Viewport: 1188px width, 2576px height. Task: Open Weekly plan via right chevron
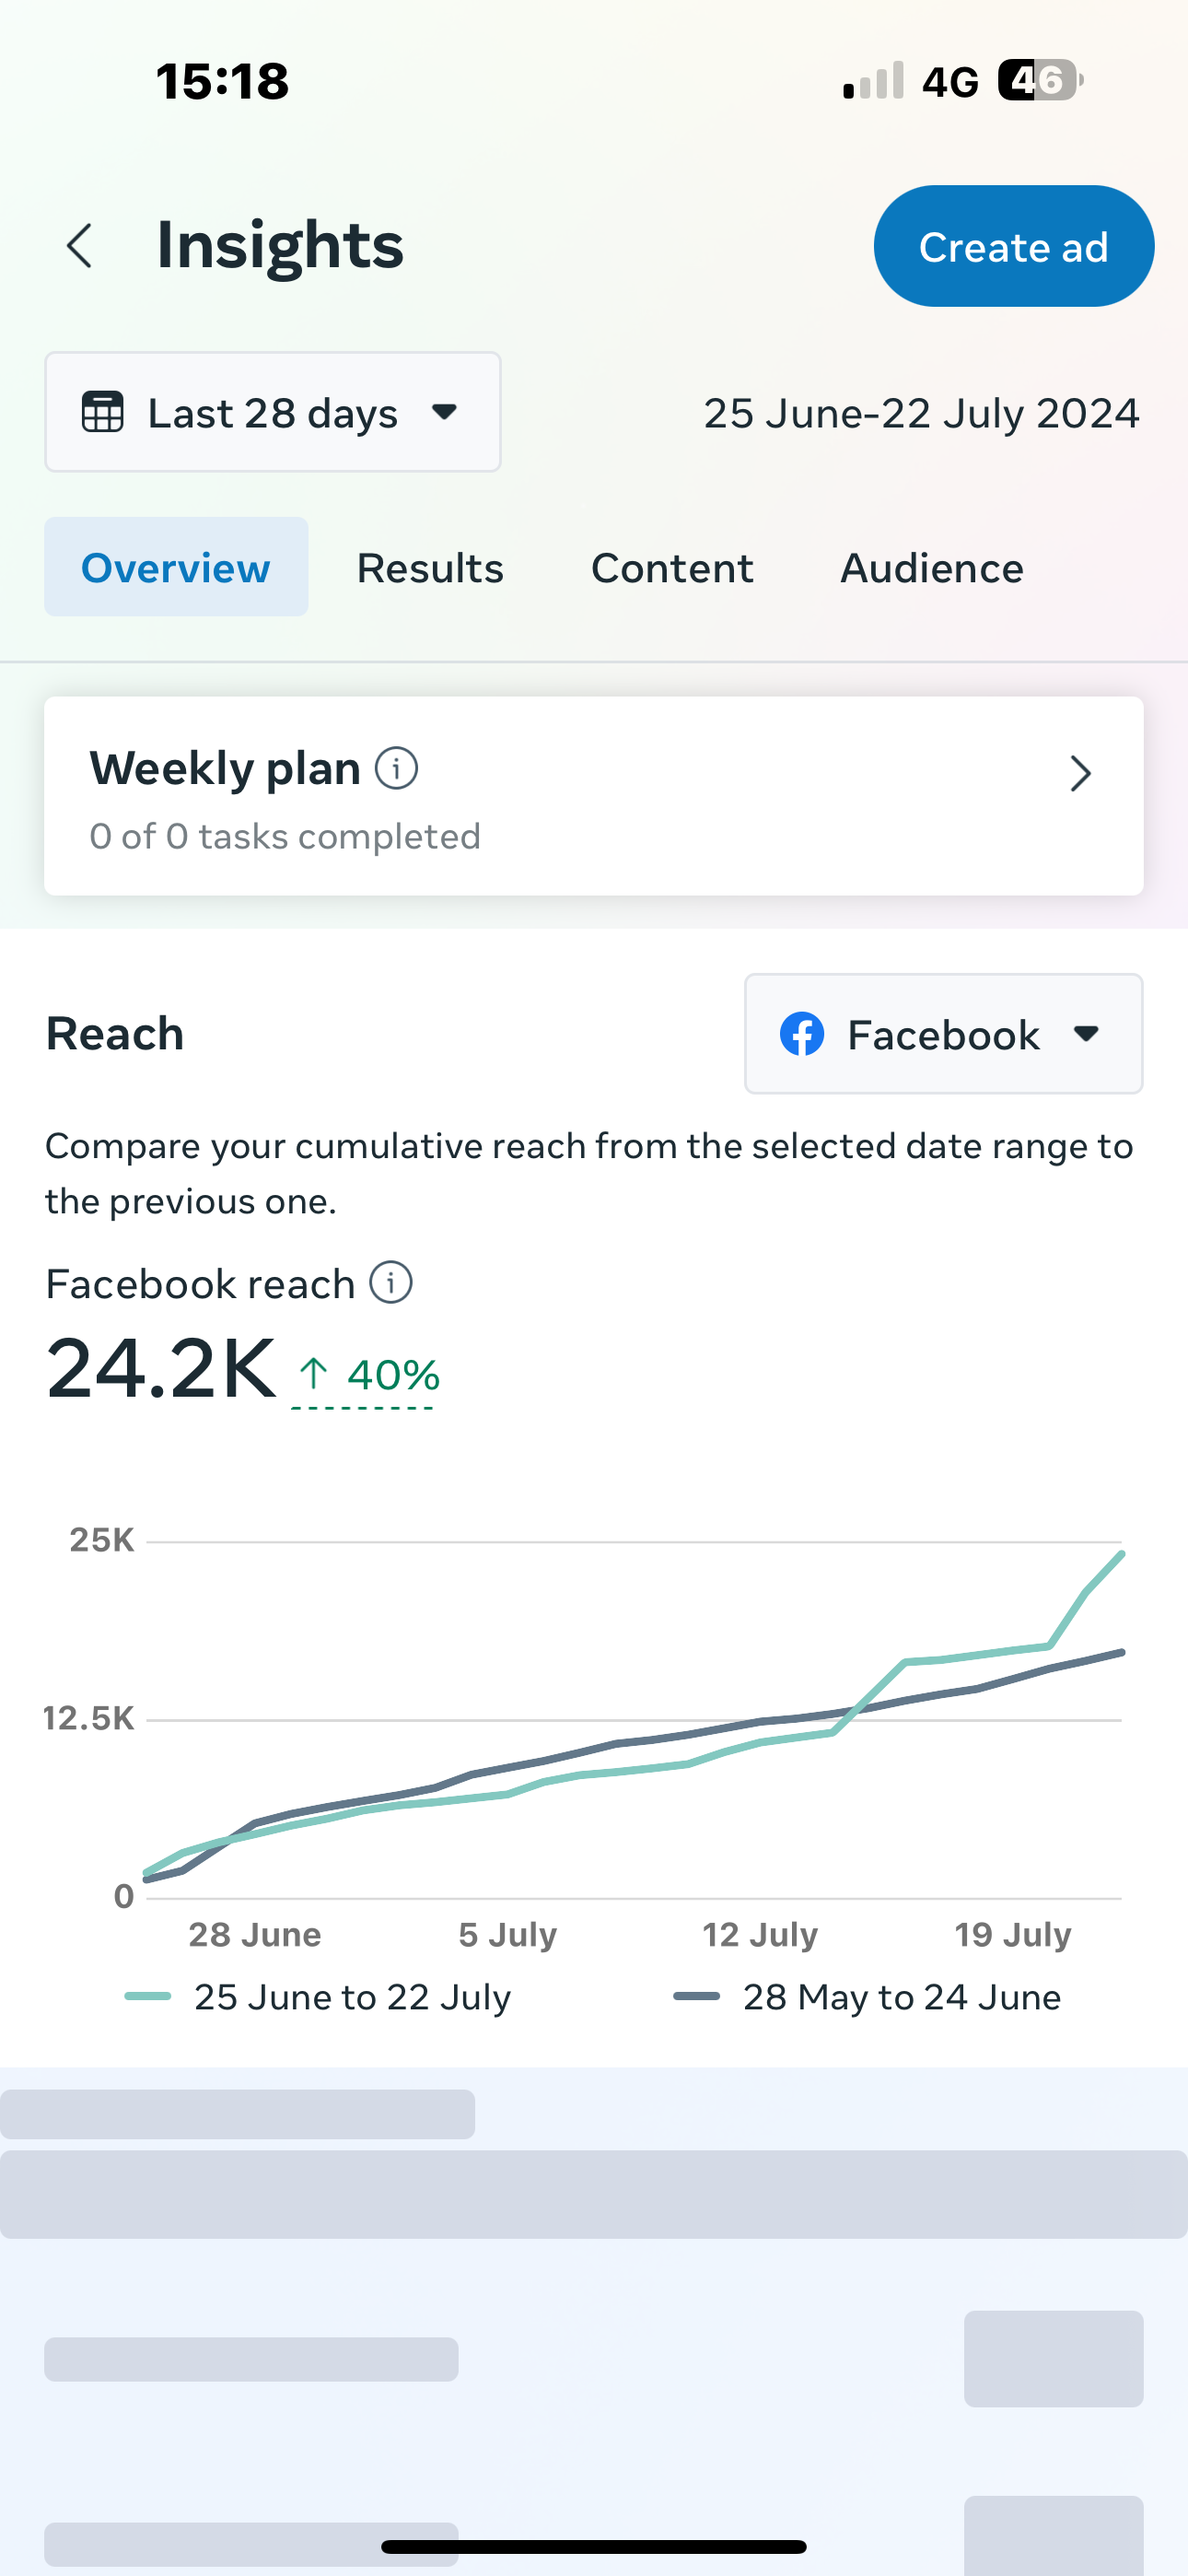pyautogui.click(x=1080, y=774)
